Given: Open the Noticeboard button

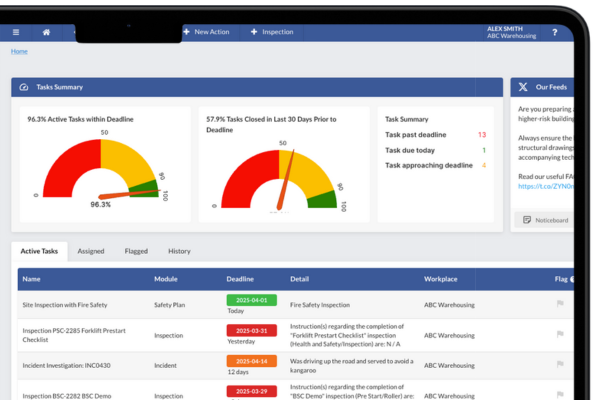Looking at the screenshot, I should pos(545,219).
